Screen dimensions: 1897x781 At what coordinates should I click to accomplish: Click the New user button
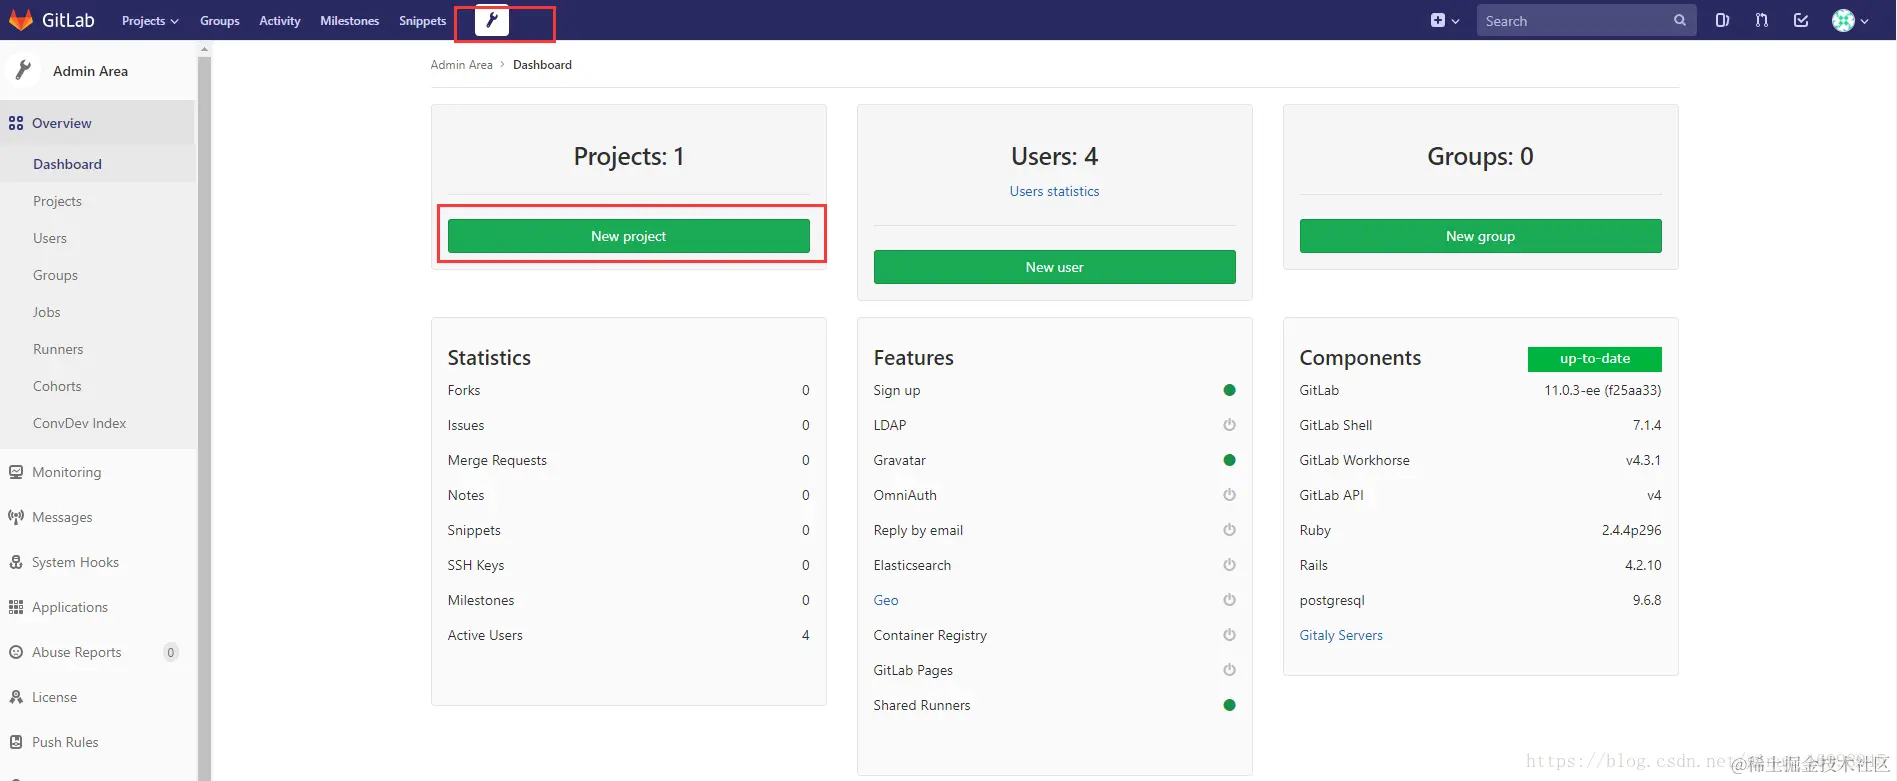click(x=1054, y=267)
